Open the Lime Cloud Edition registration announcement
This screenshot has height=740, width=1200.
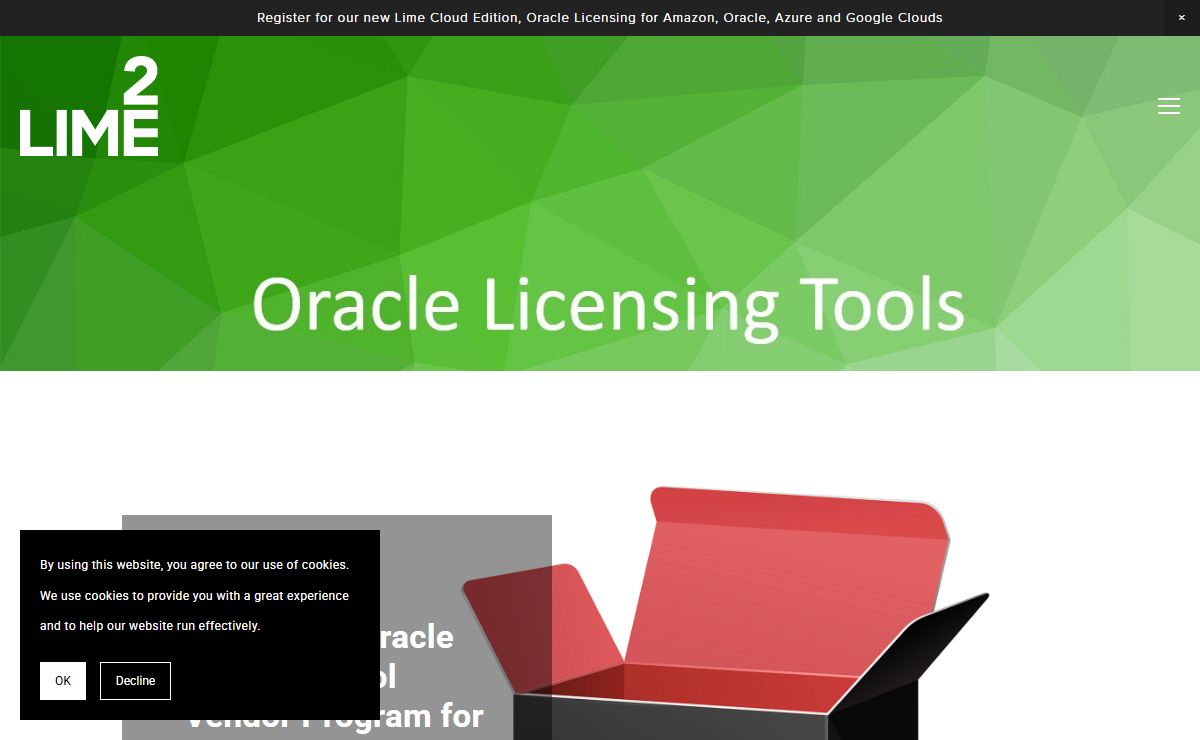pos(600,18)
